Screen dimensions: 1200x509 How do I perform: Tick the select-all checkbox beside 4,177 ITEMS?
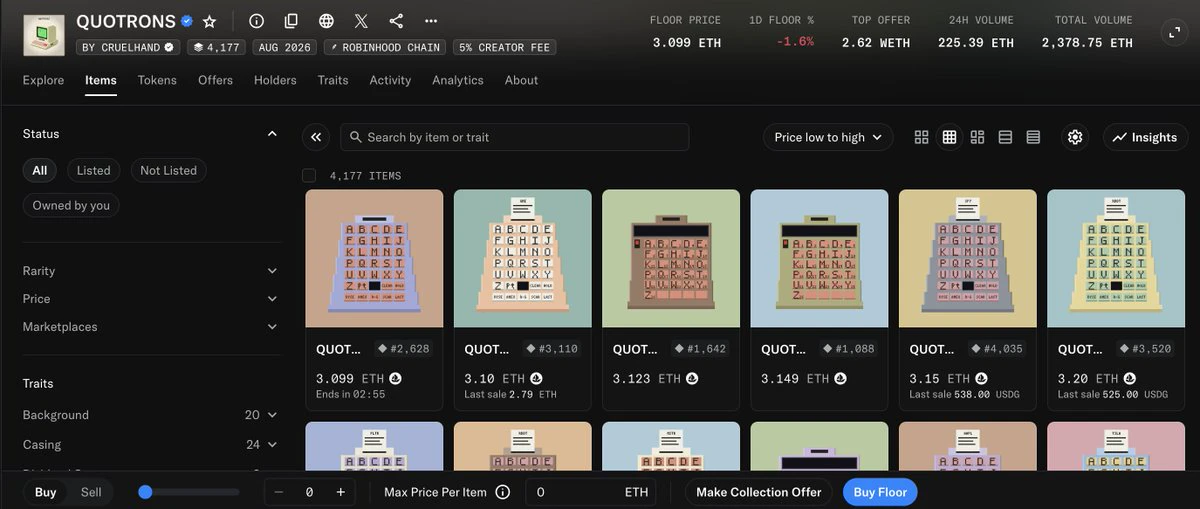click(309, 176)
